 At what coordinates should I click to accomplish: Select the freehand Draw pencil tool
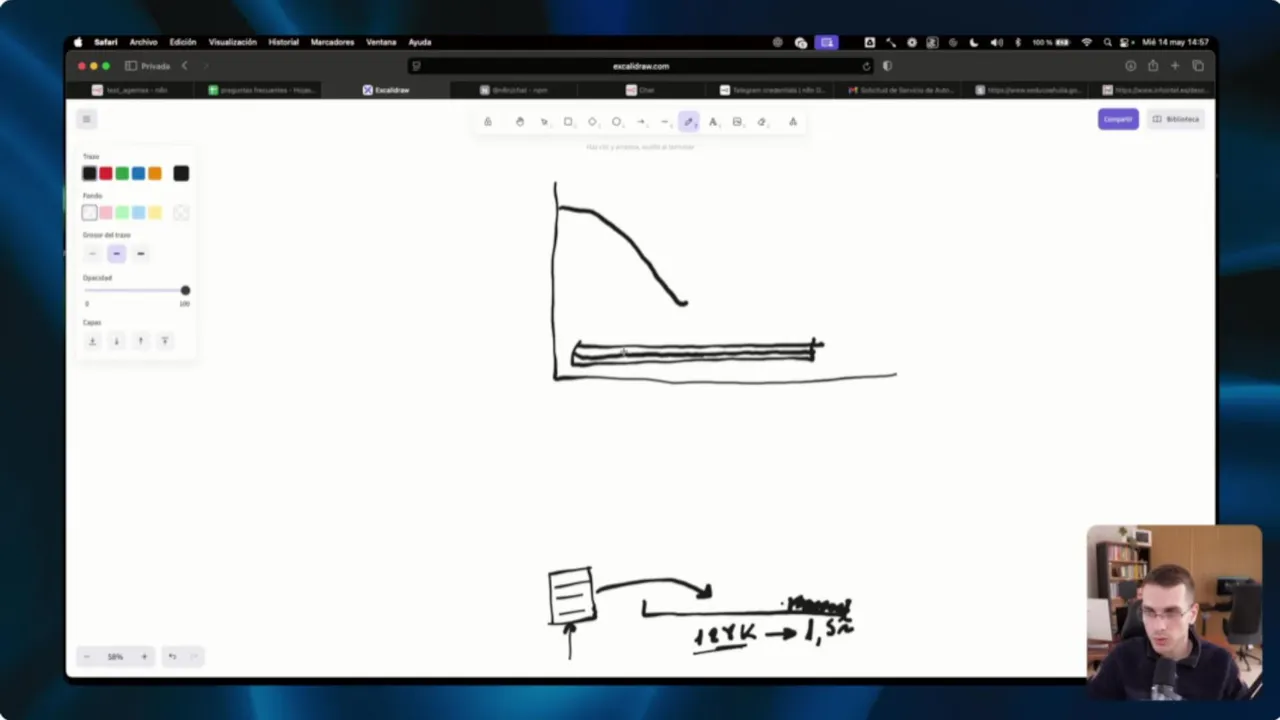coord(689,122)
